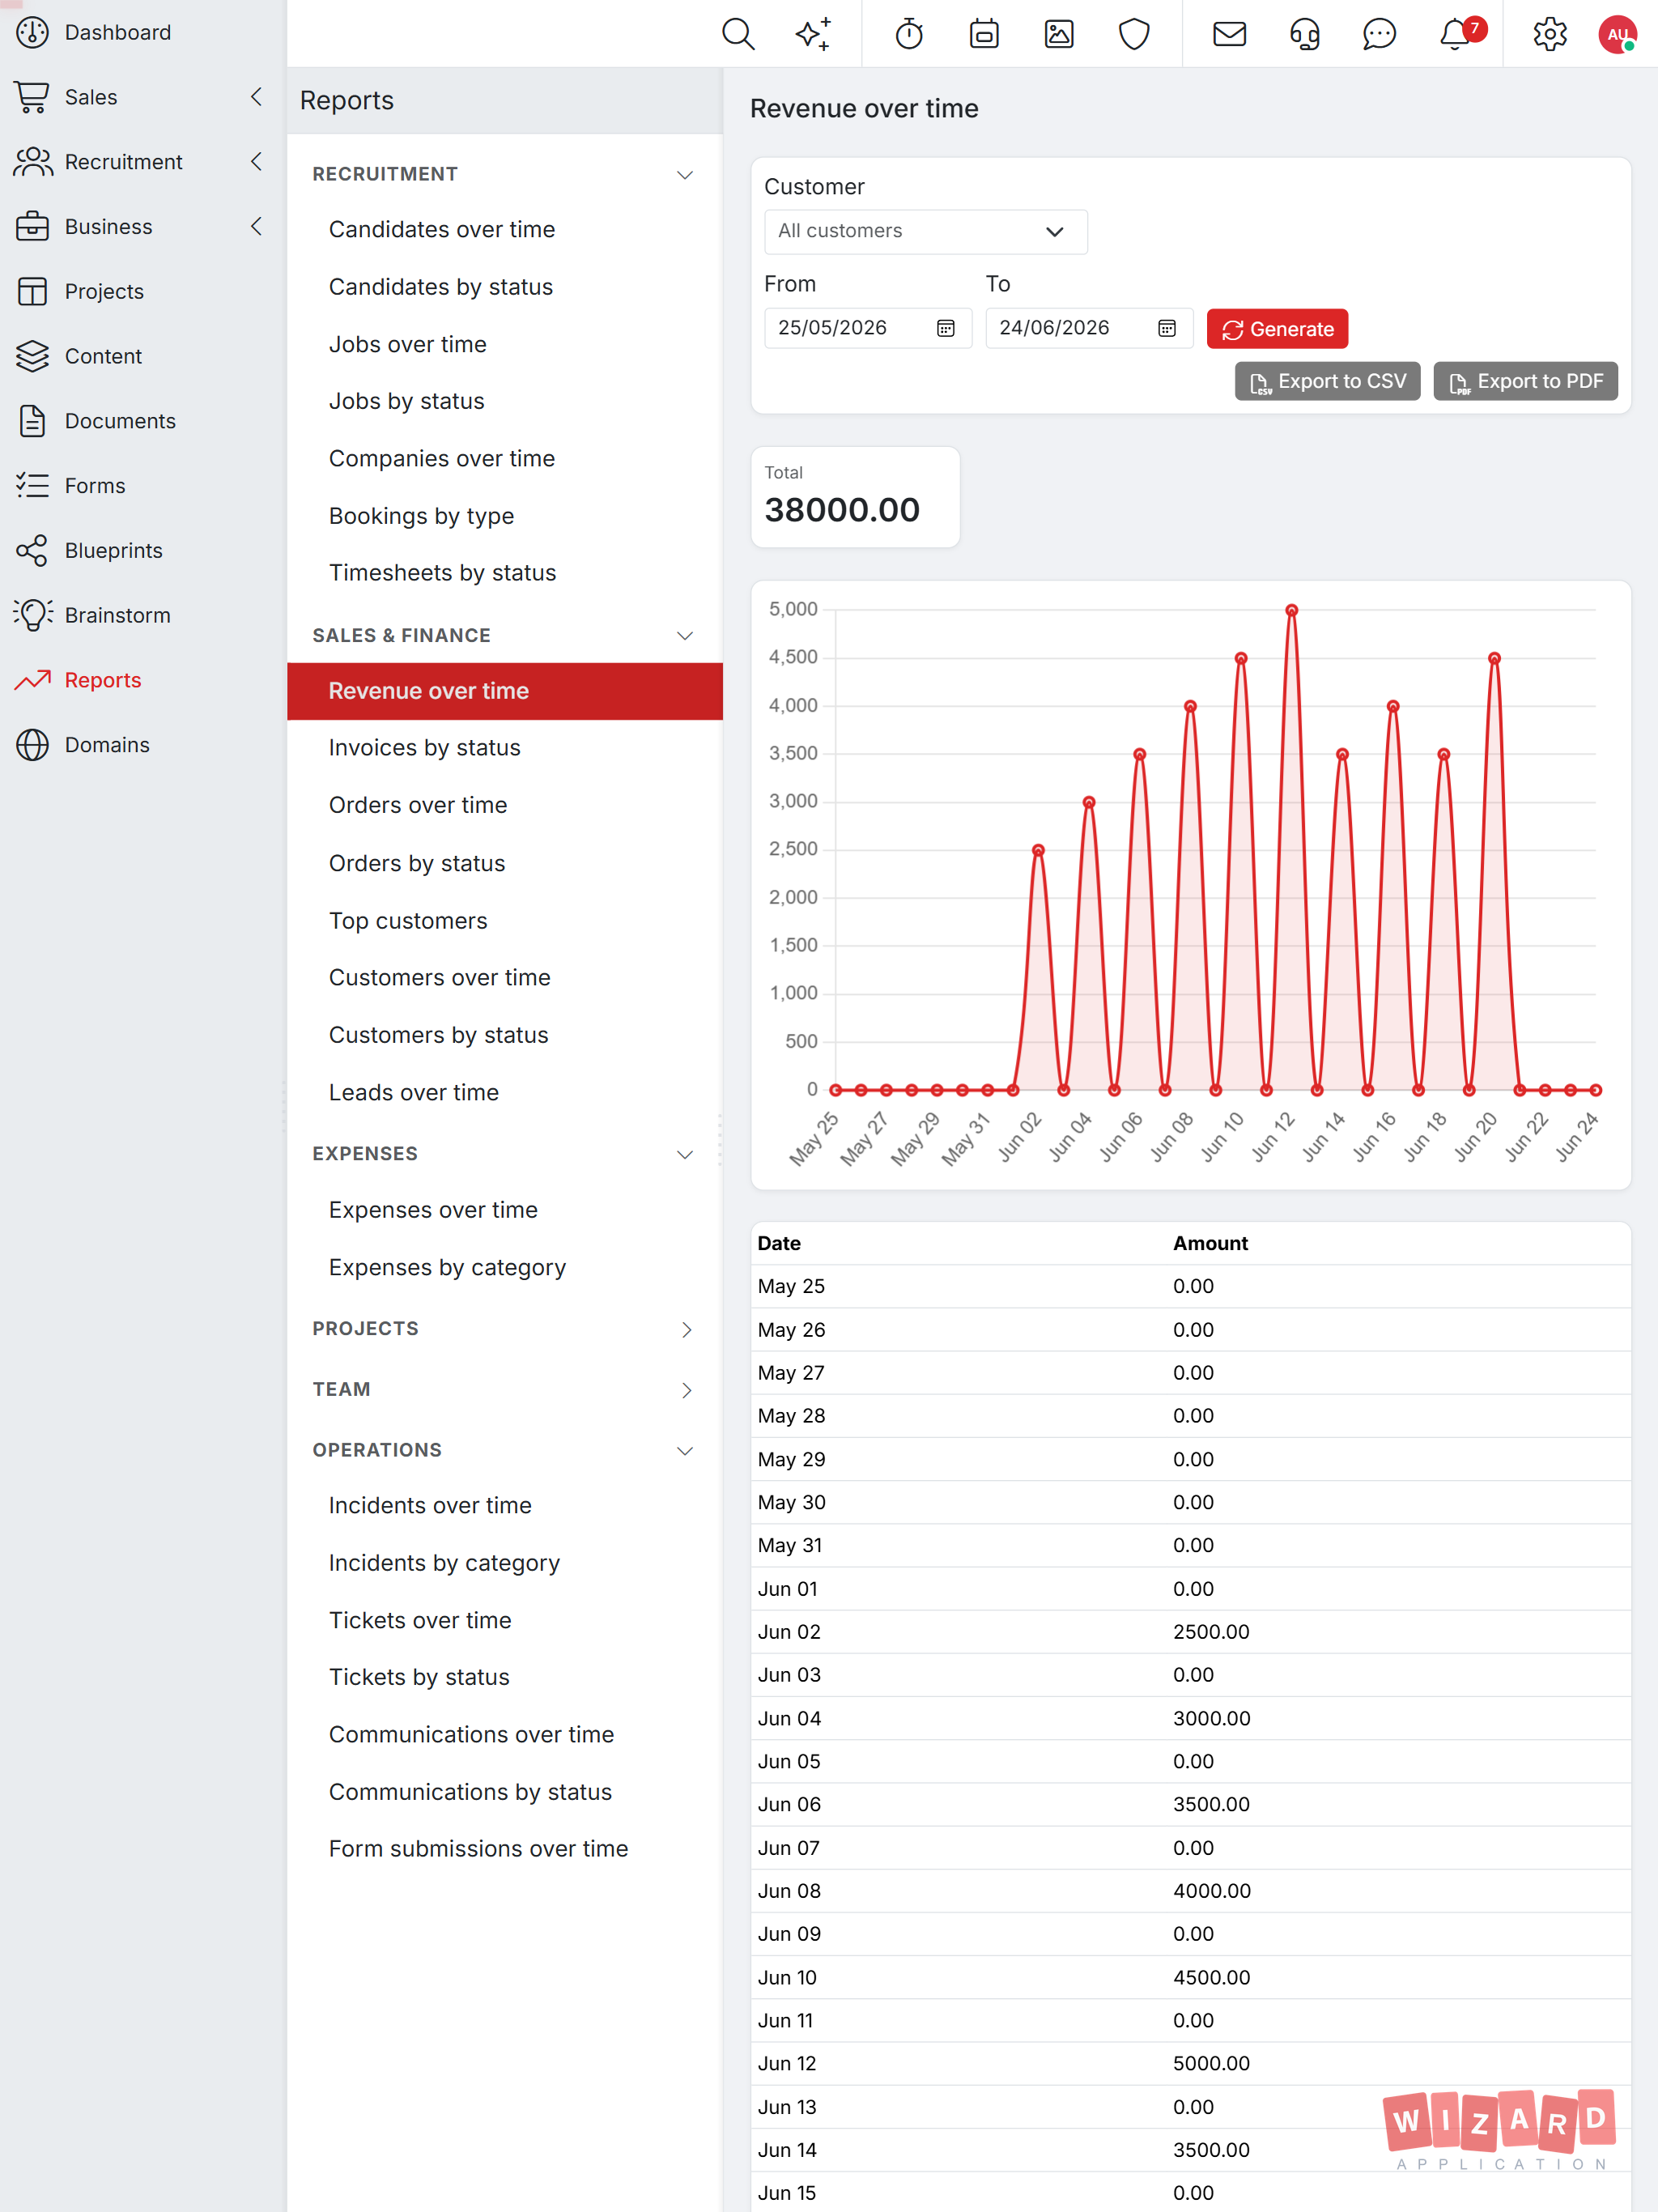The image size is (1658, 2212).
Task: Click the AI sparkle assistant icon
Action: click(x=813, y=34)
